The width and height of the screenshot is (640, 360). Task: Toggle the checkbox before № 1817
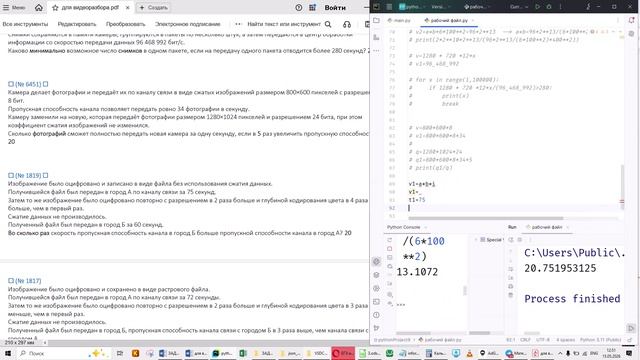[x=11, y=281]
